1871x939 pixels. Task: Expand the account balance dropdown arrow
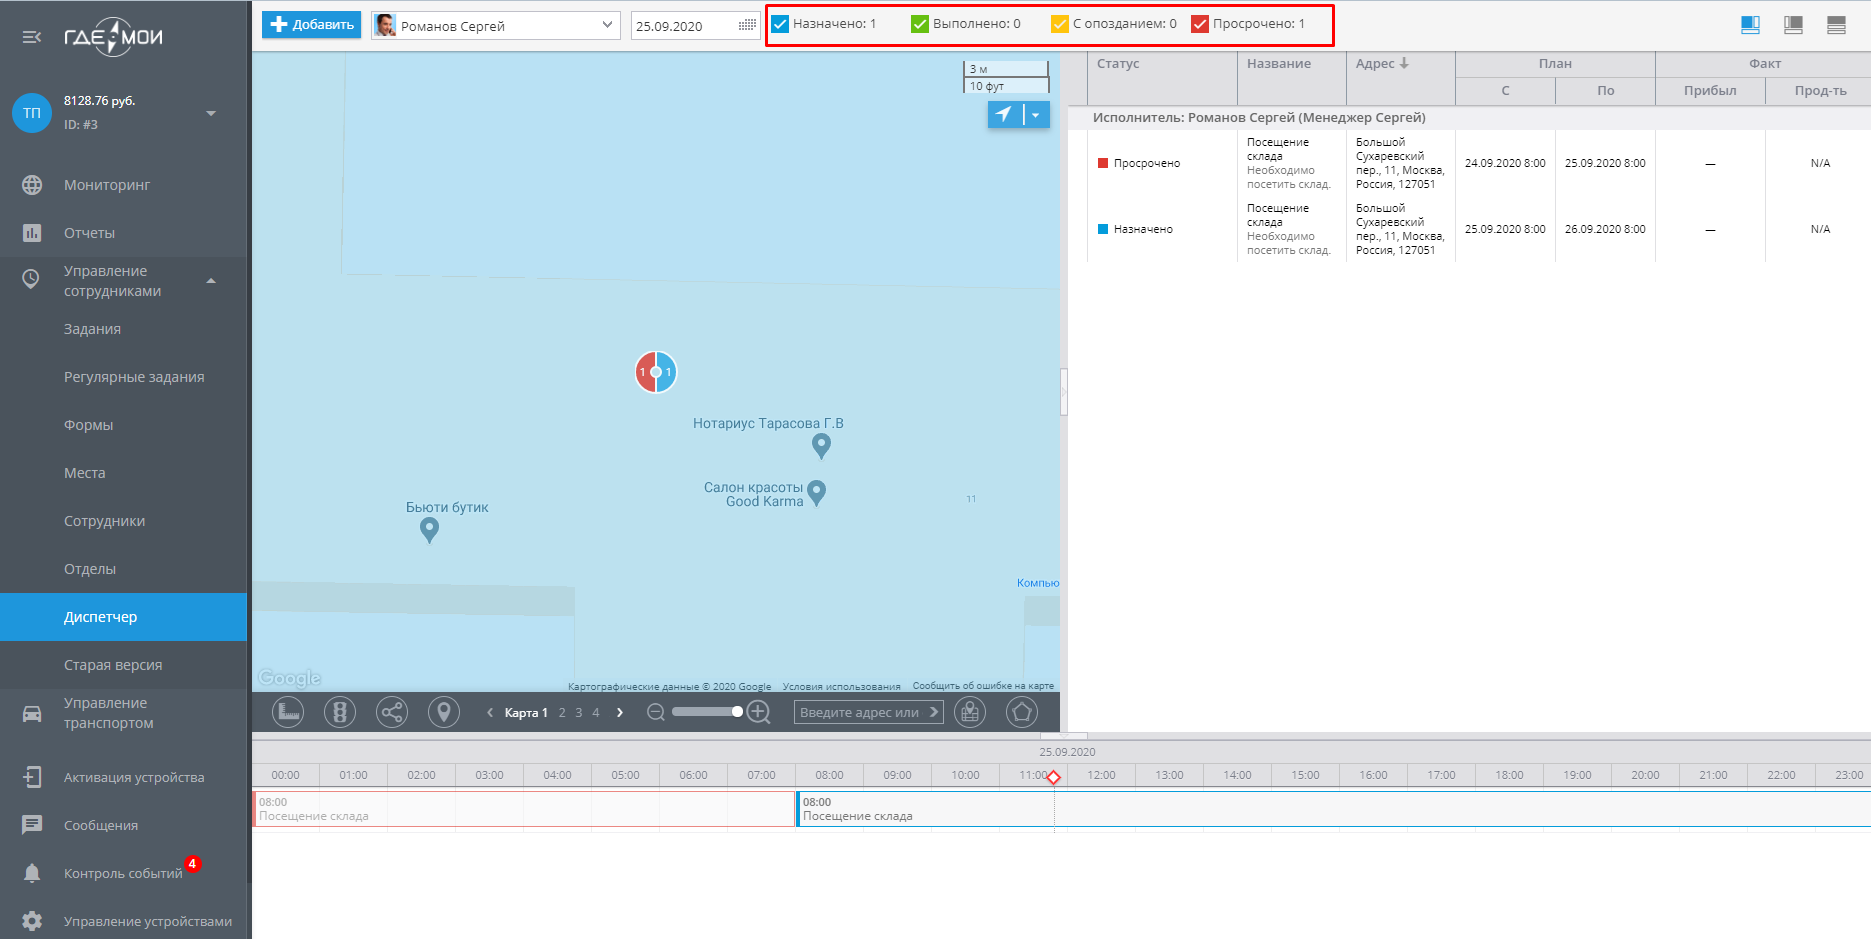pyautogui.click(x=211, y=113)
